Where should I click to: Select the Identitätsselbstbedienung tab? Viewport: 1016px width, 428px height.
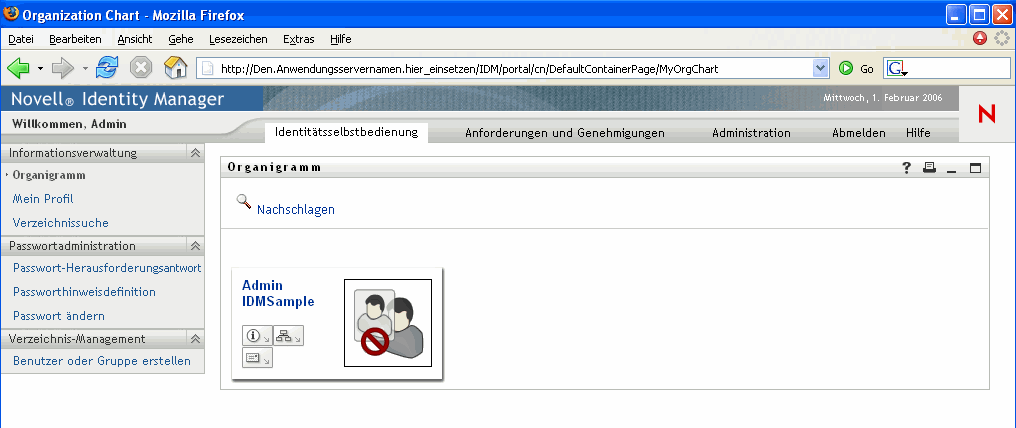(347, 133)
